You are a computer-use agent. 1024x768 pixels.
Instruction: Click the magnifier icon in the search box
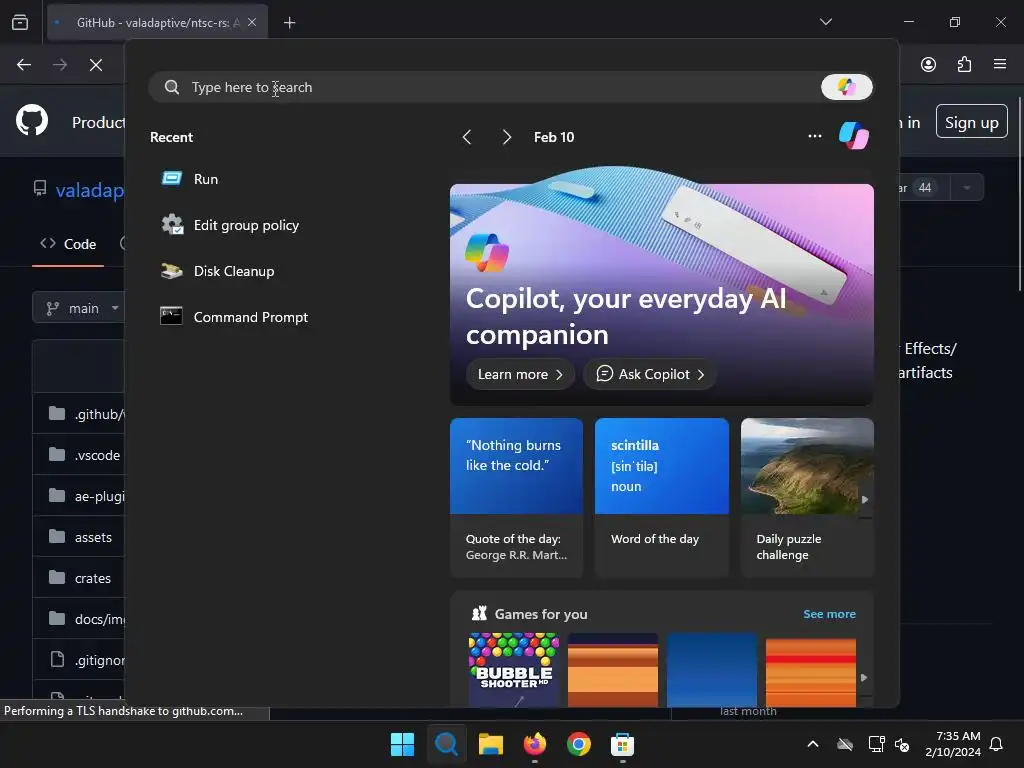[172, 88]
